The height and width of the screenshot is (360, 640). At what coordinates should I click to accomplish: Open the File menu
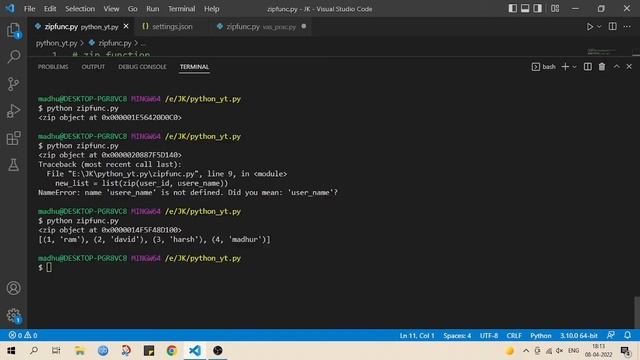point(29,9)
